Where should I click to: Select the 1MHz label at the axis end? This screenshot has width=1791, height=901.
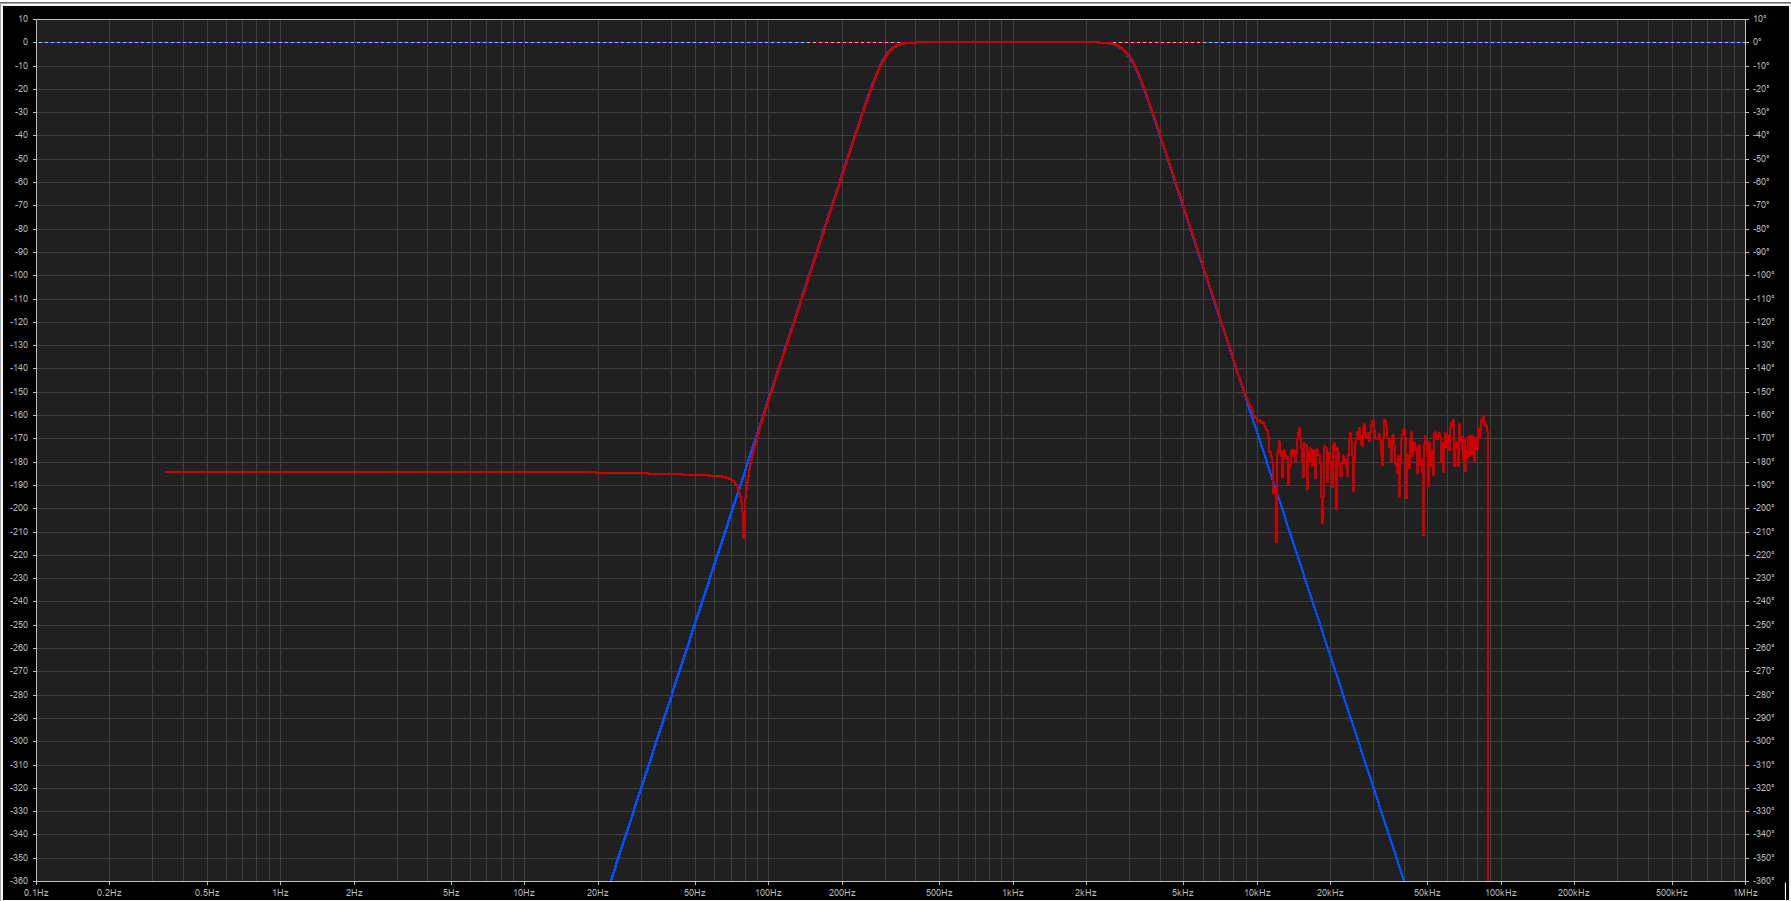tap(1745, 893)
